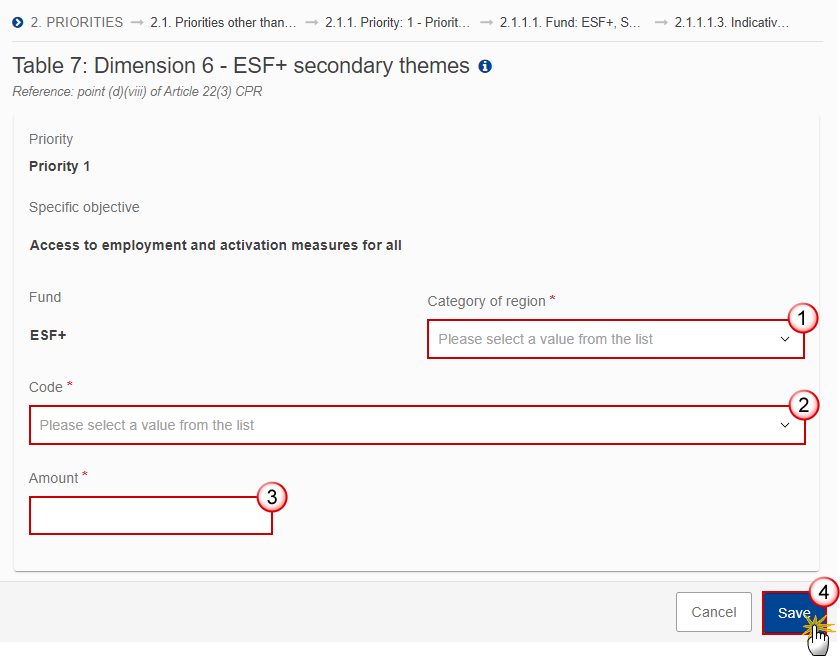This screenshot has width=840, height=658.
Task: Open the 2.1. Priorities other than breadcrumb
Action: [x=223, y=23]
